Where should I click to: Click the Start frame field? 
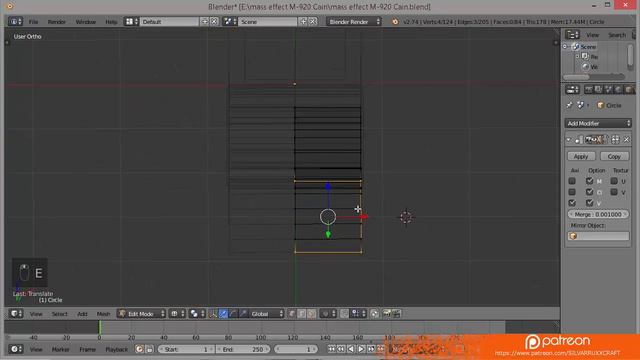point(187,349)
